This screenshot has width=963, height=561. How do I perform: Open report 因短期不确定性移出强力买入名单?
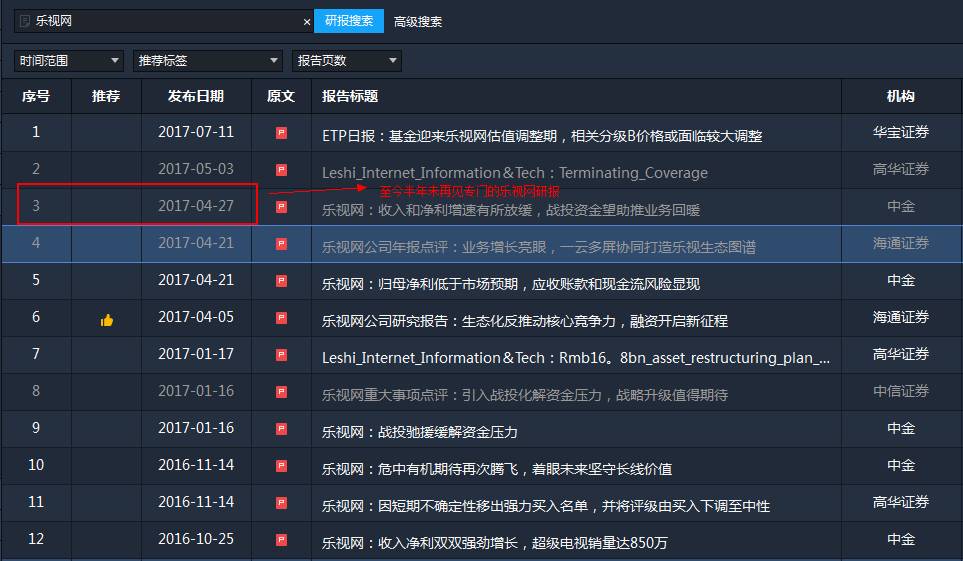[x=546, y=506]
